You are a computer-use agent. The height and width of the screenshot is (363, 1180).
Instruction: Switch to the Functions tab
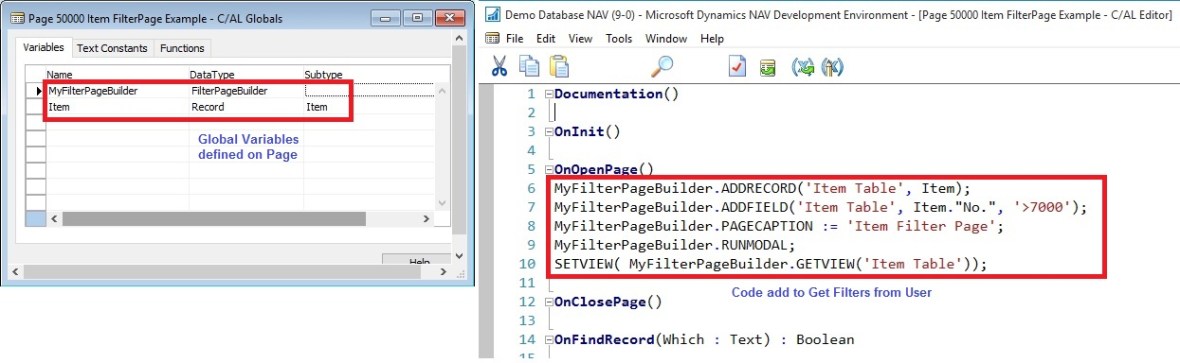(182, 48)
